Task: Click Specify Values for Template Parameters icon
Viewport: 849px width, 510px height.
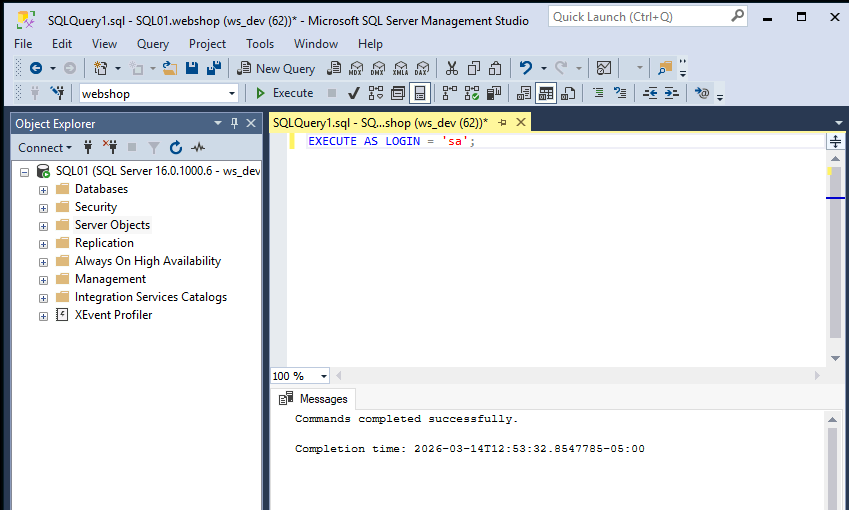Action: click(702, 93)
